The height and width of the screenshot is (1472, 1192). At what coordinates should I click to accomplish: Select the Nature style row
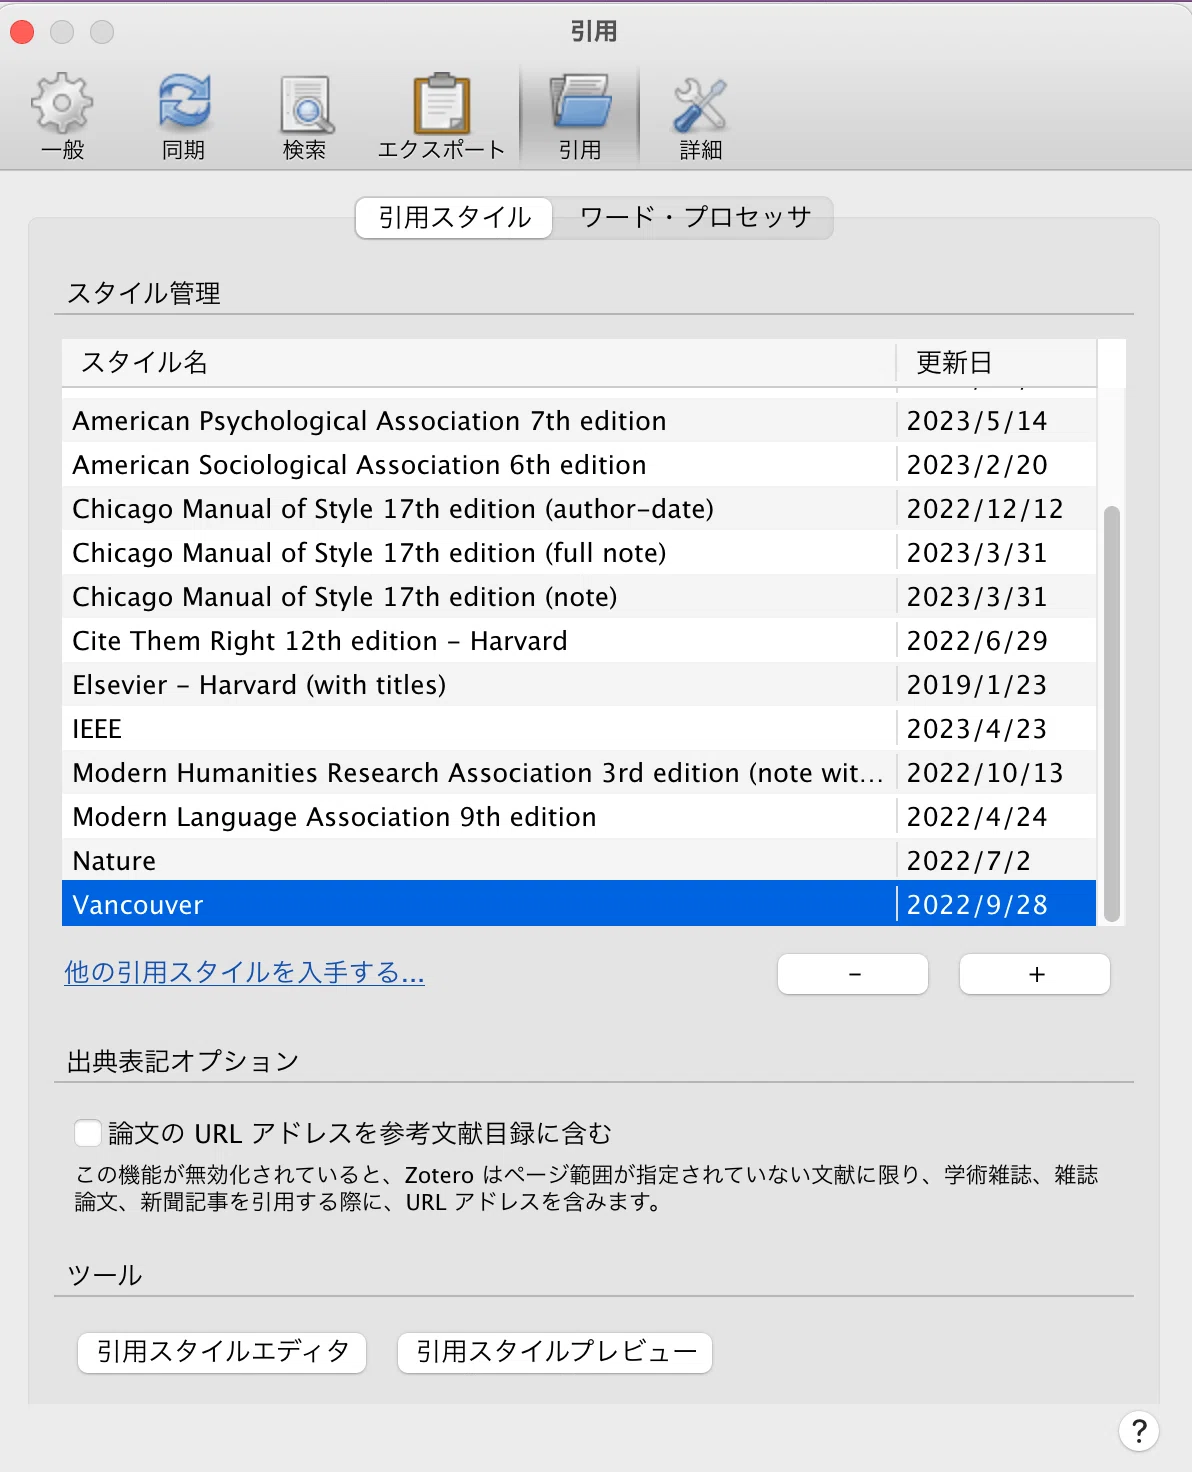click(x=579, y=861)
